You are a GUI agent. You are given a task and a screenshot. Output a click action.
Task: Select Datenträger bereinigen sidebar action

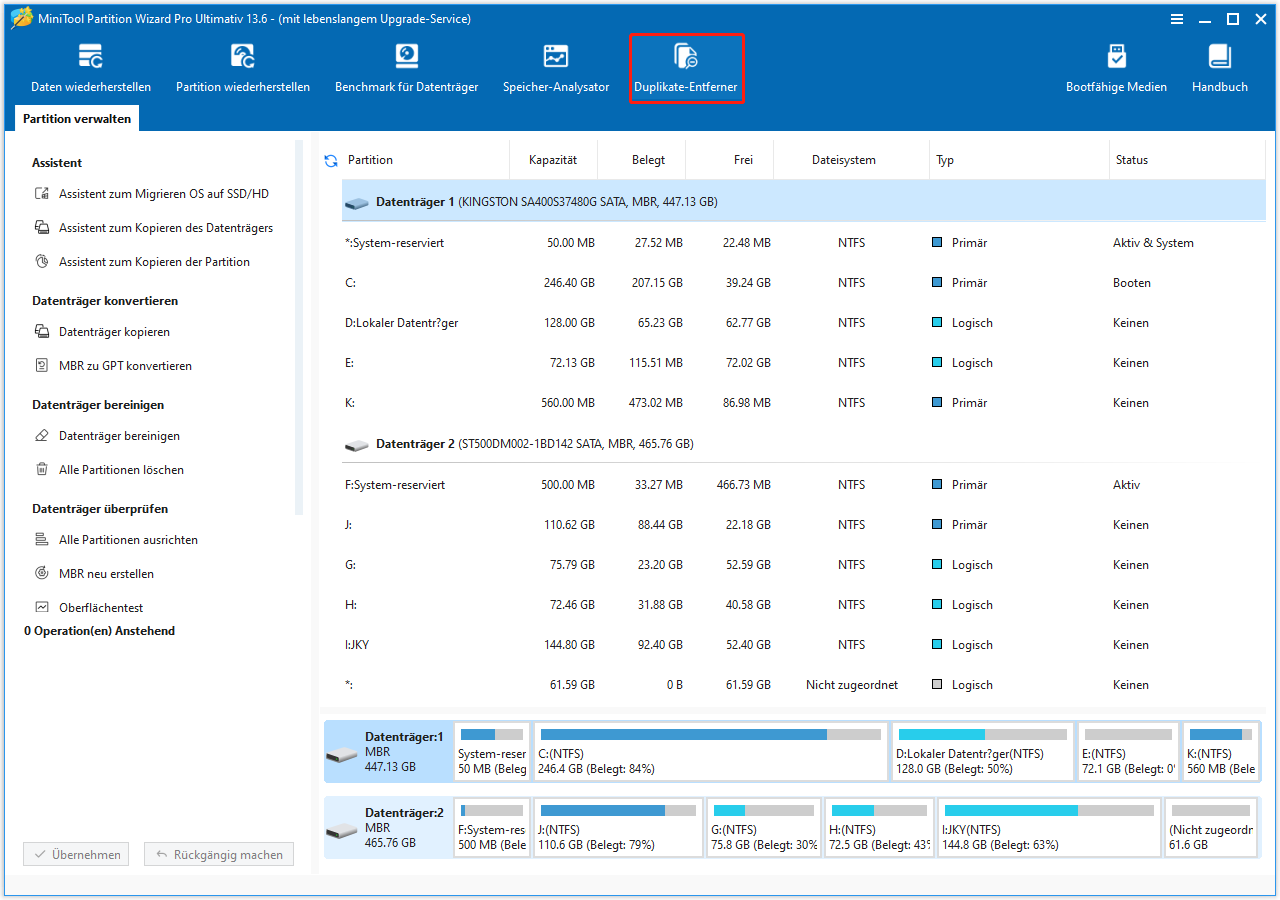pyautogui.click(x=107, y=436)
